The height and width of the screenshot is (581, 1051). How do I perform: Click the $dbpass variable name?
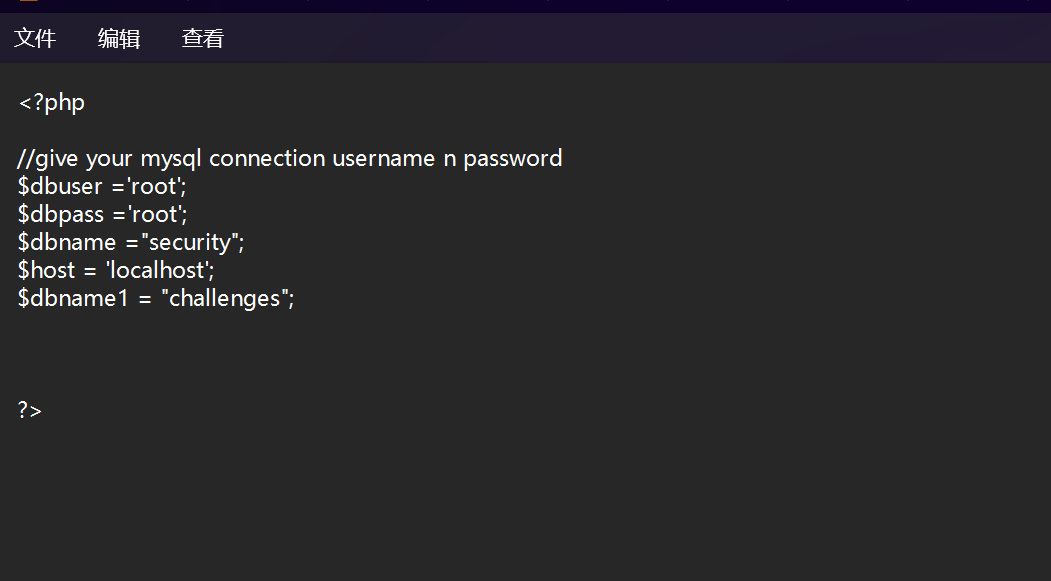pos(61,214)
